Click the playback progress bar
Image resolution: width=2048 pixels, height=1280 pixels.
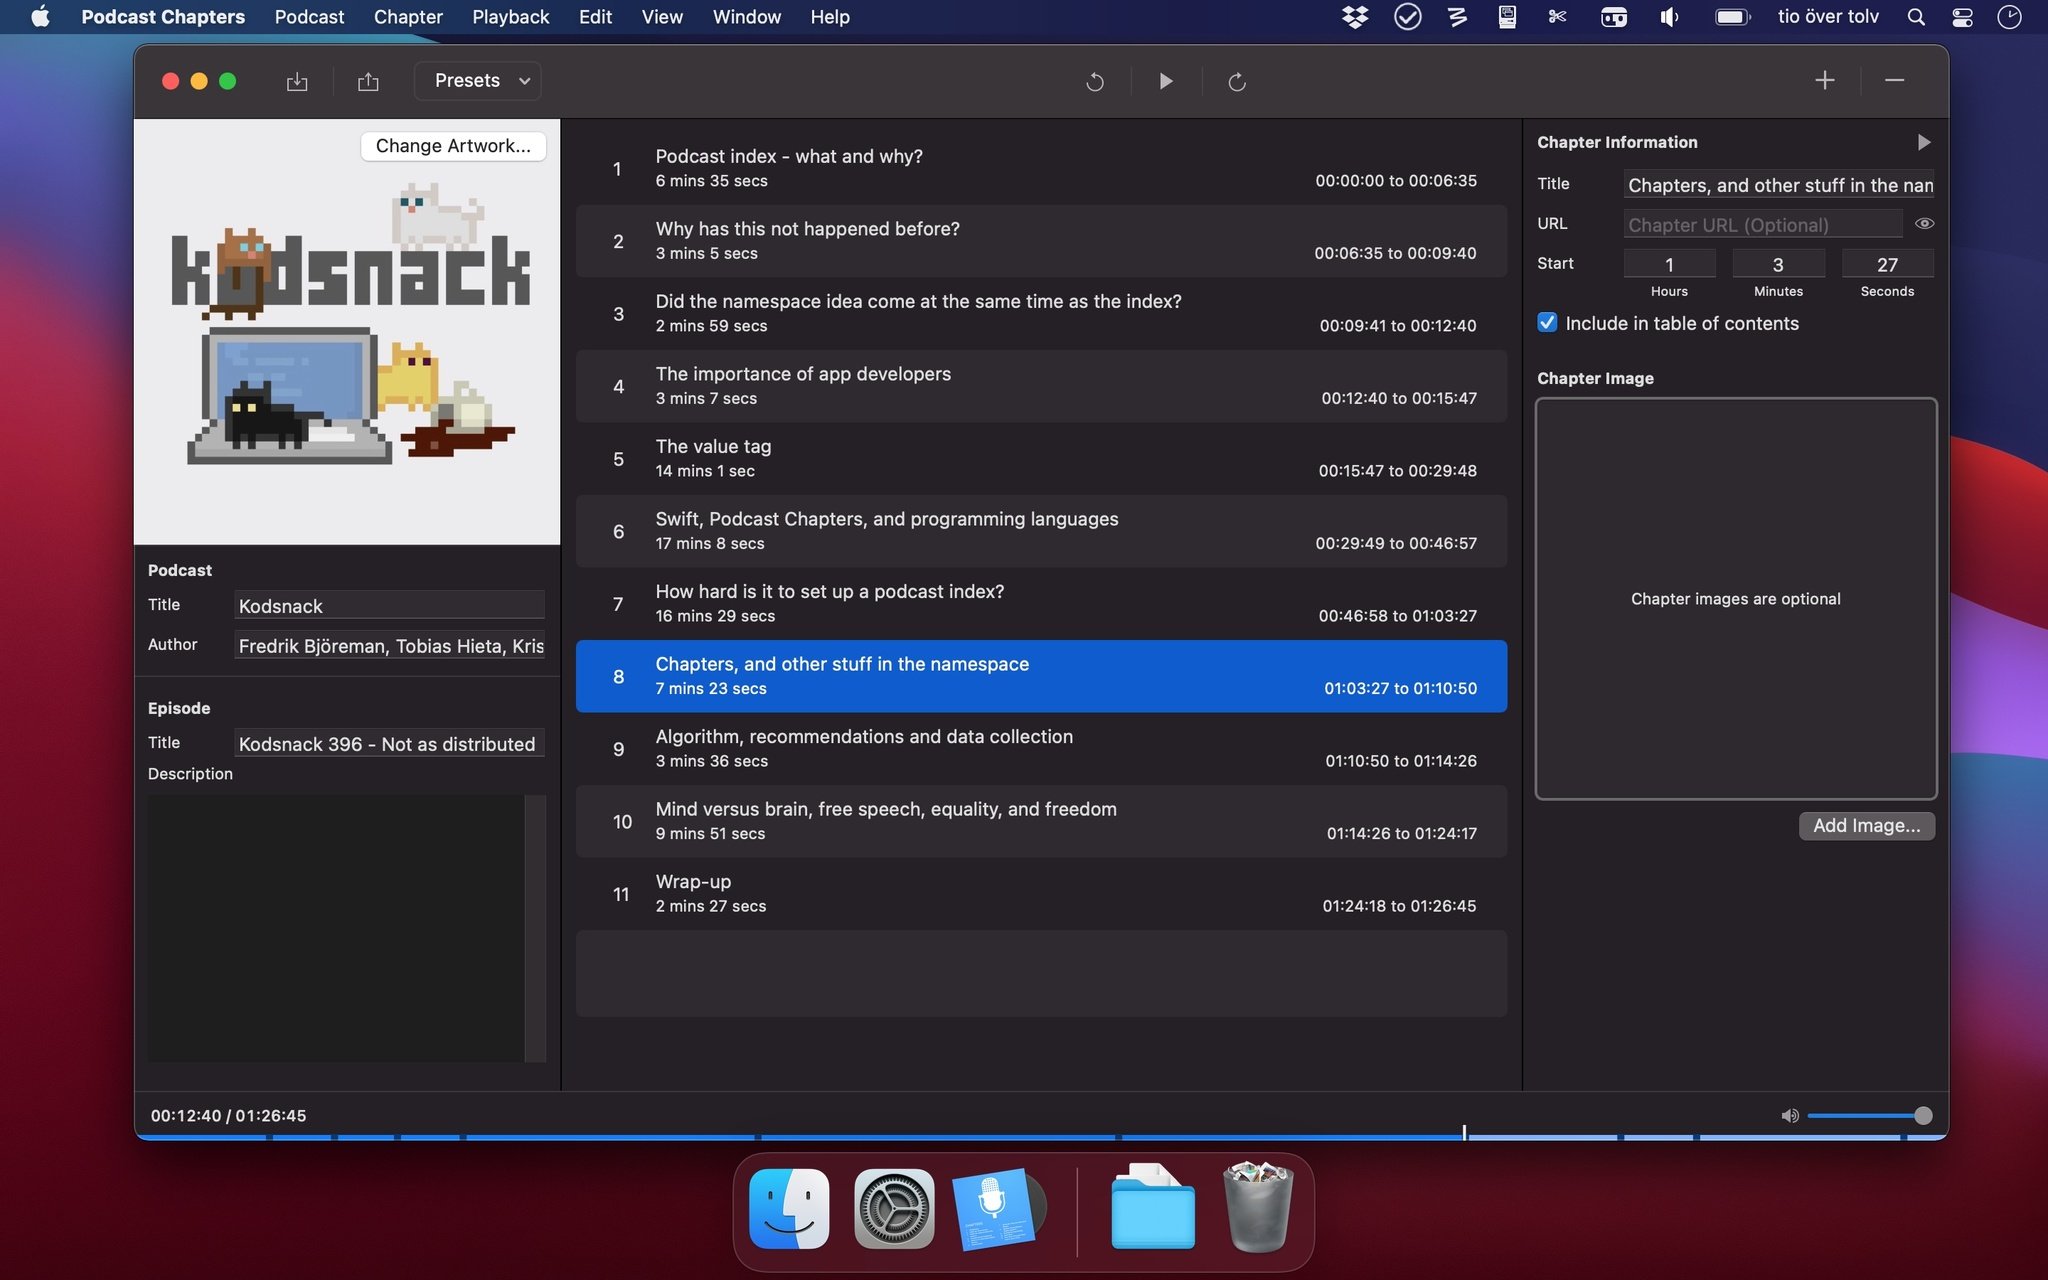tap(1041, 1136)
